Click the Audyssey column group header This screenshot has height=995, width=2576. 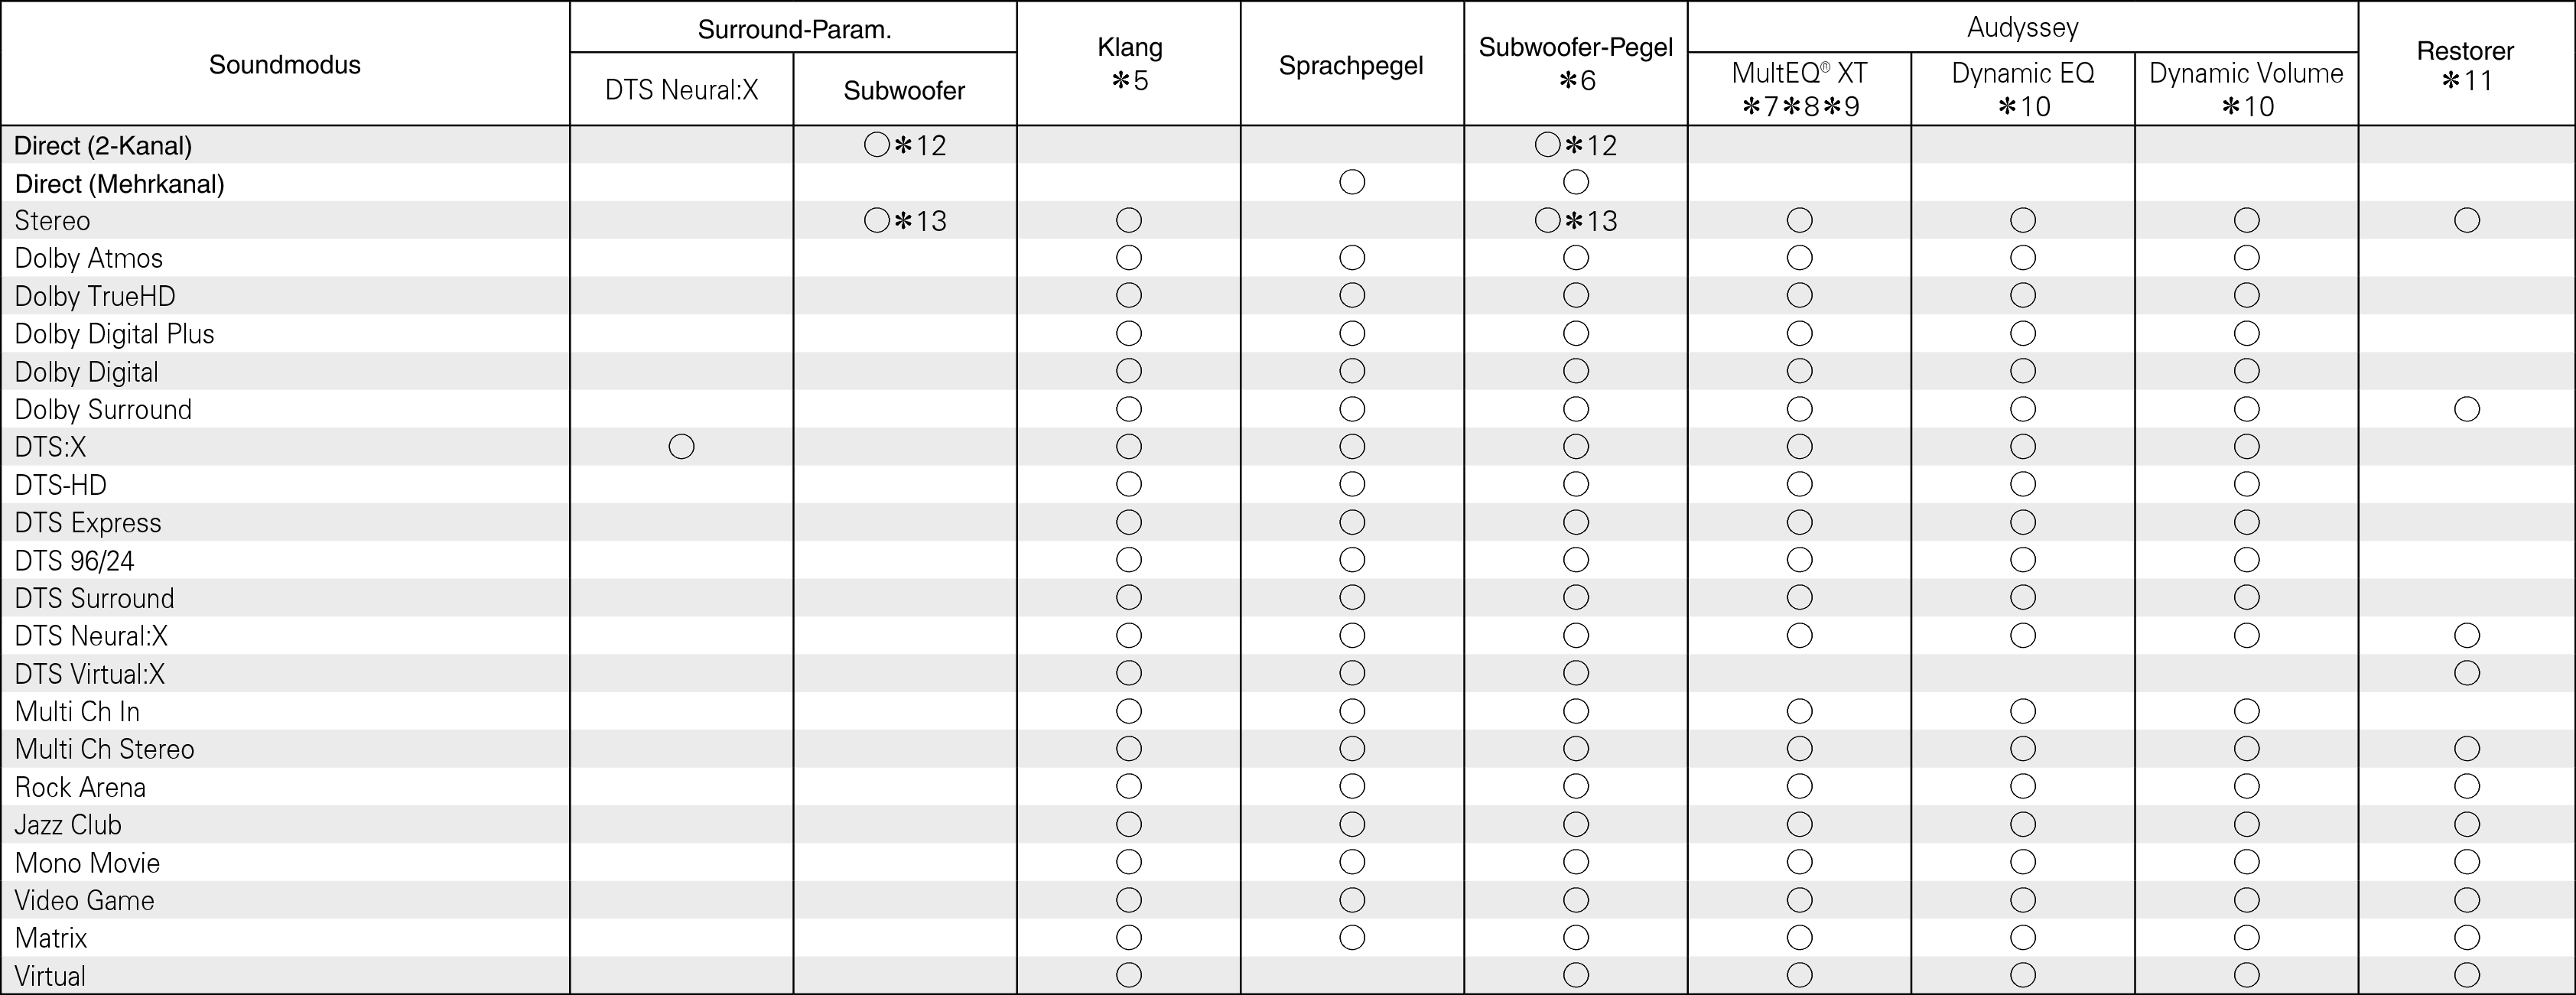click(x=2022, y=27)
